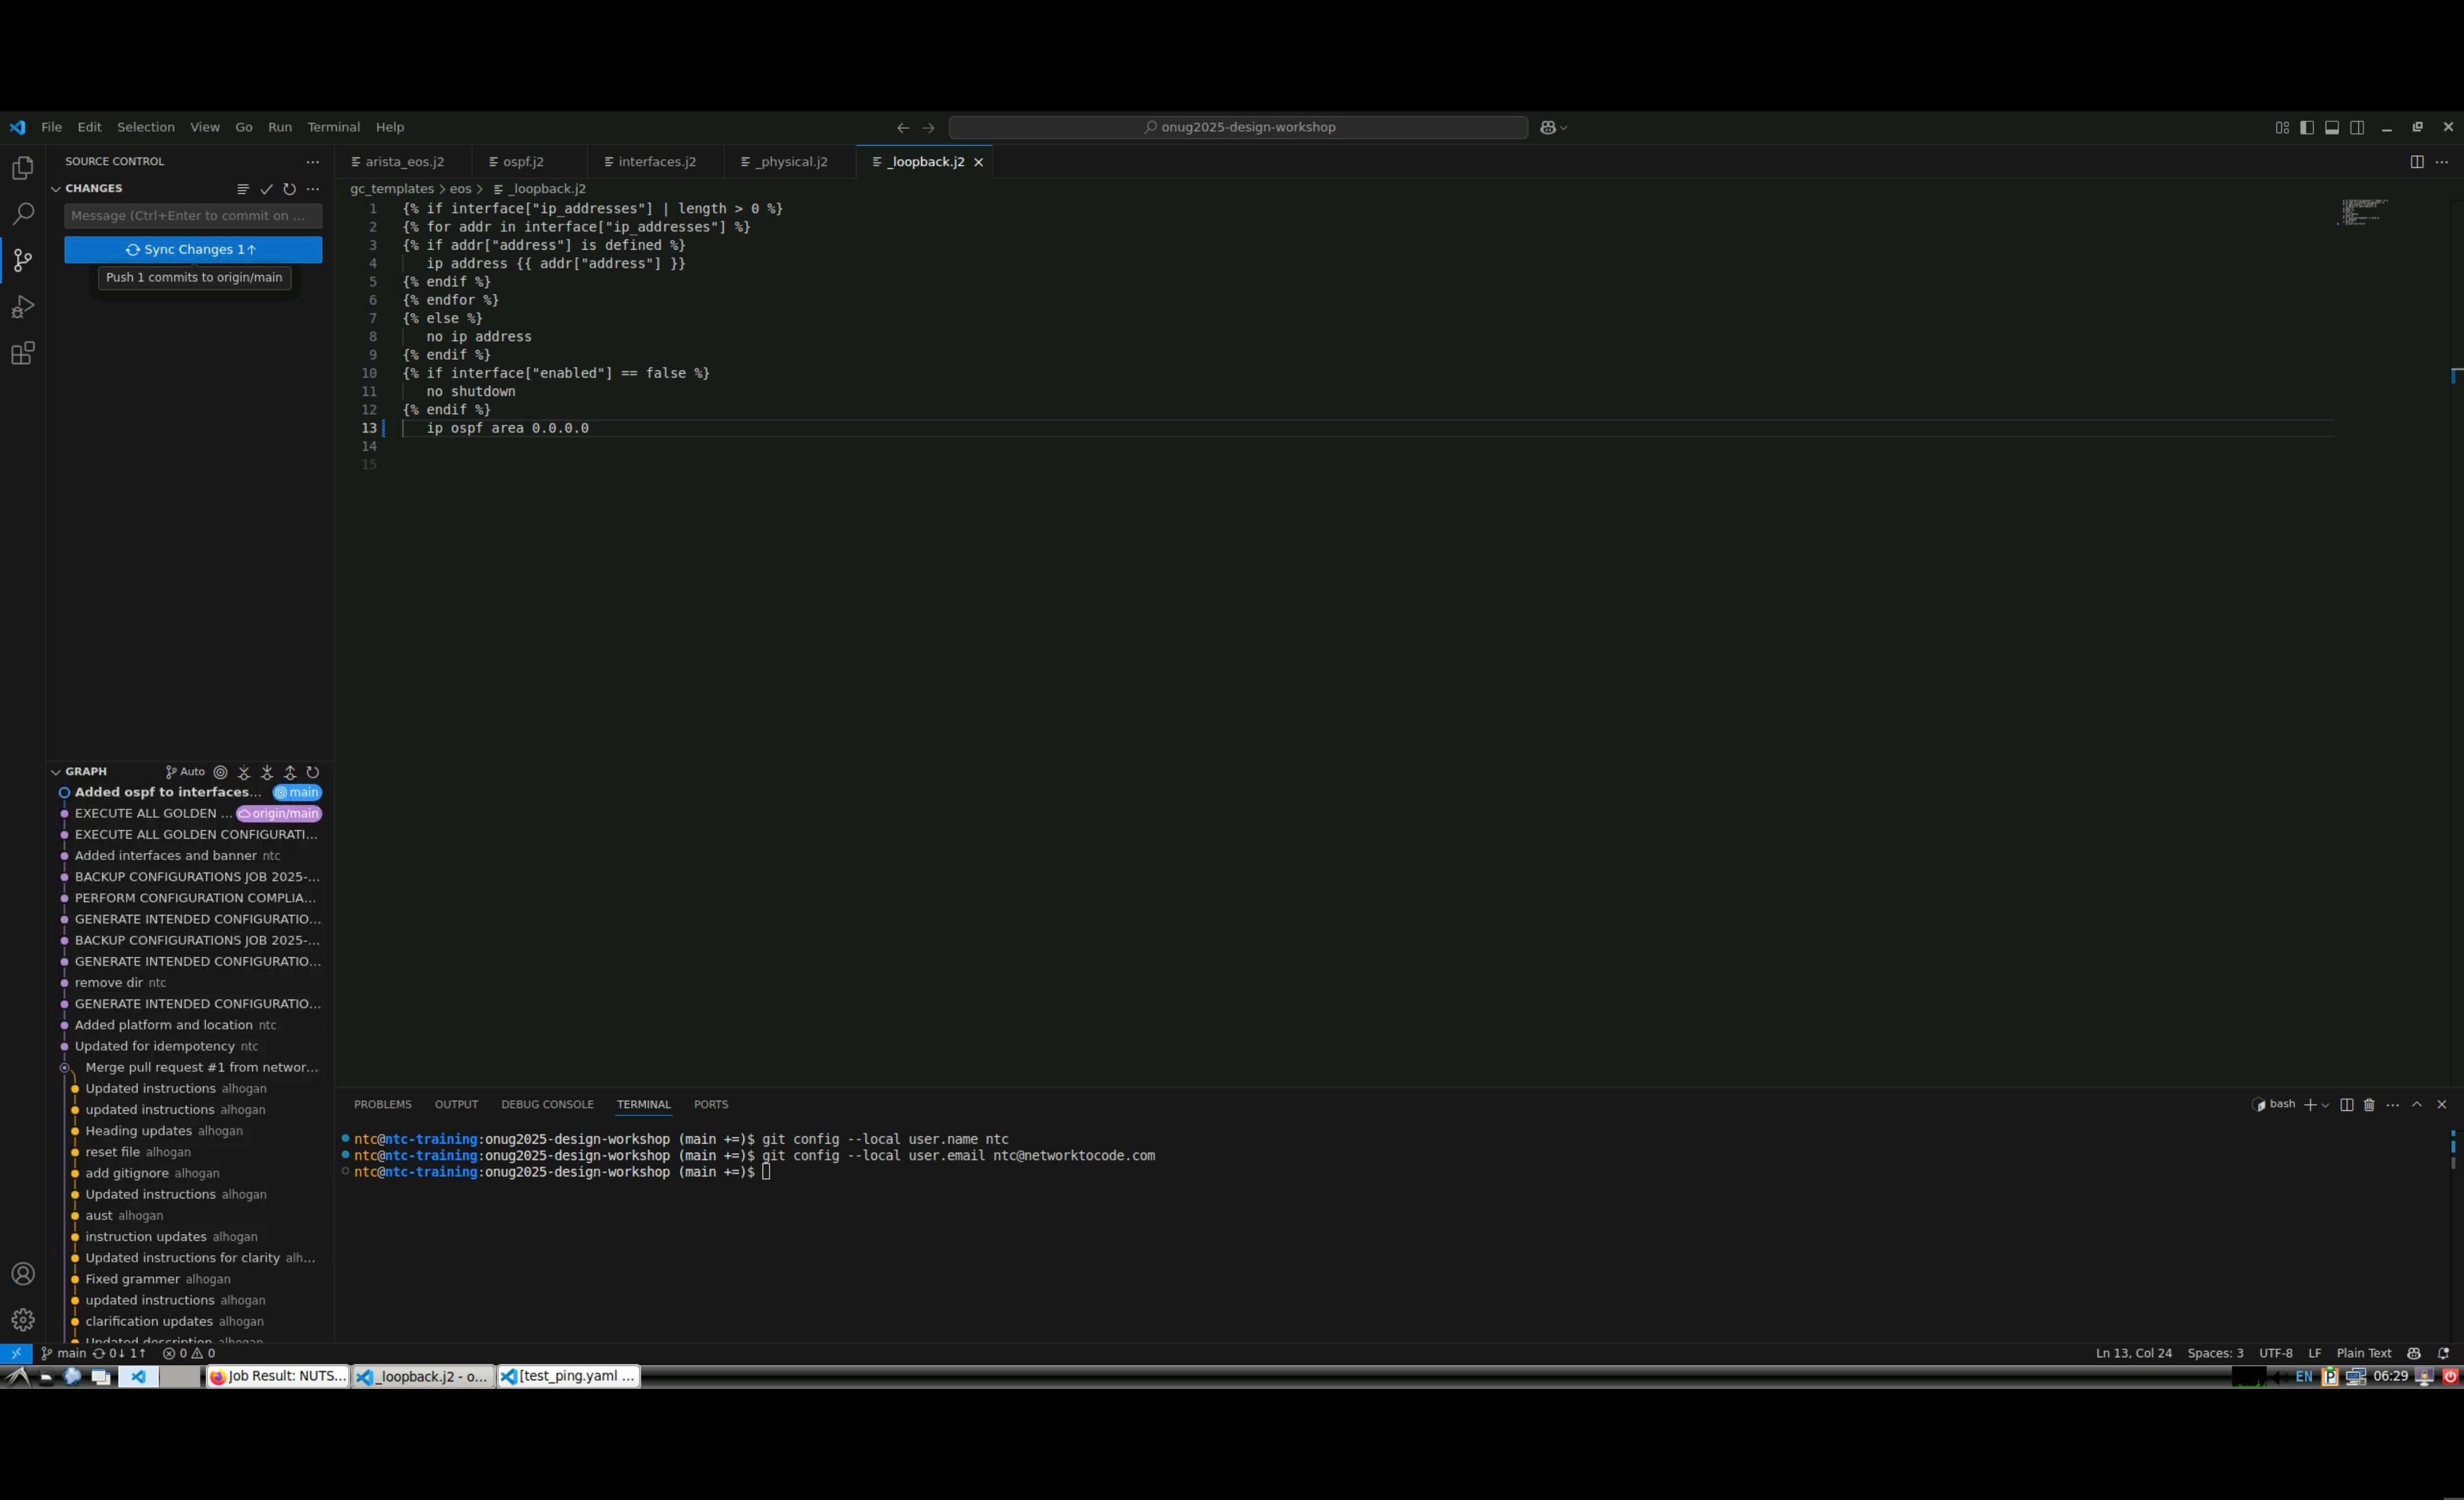Open the Extensions view icon
Screen dimensions: 2464x1500
22,353
